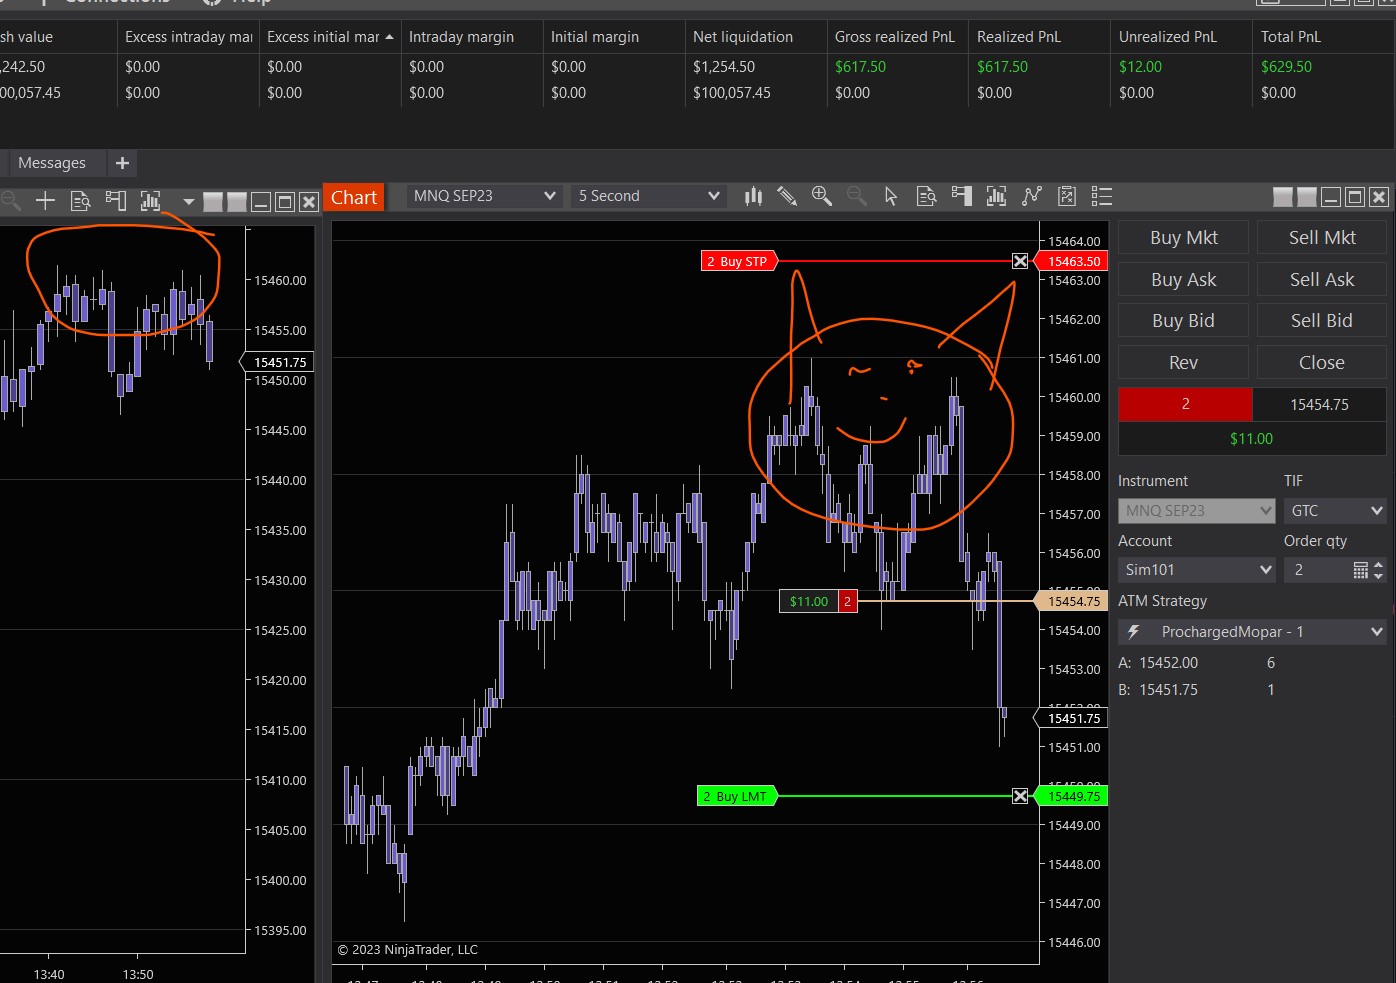The height and width of the screenshot is (983, 1396).
Task: Click the Unrealized PnL value $12.00
Action: point(1140,67)
